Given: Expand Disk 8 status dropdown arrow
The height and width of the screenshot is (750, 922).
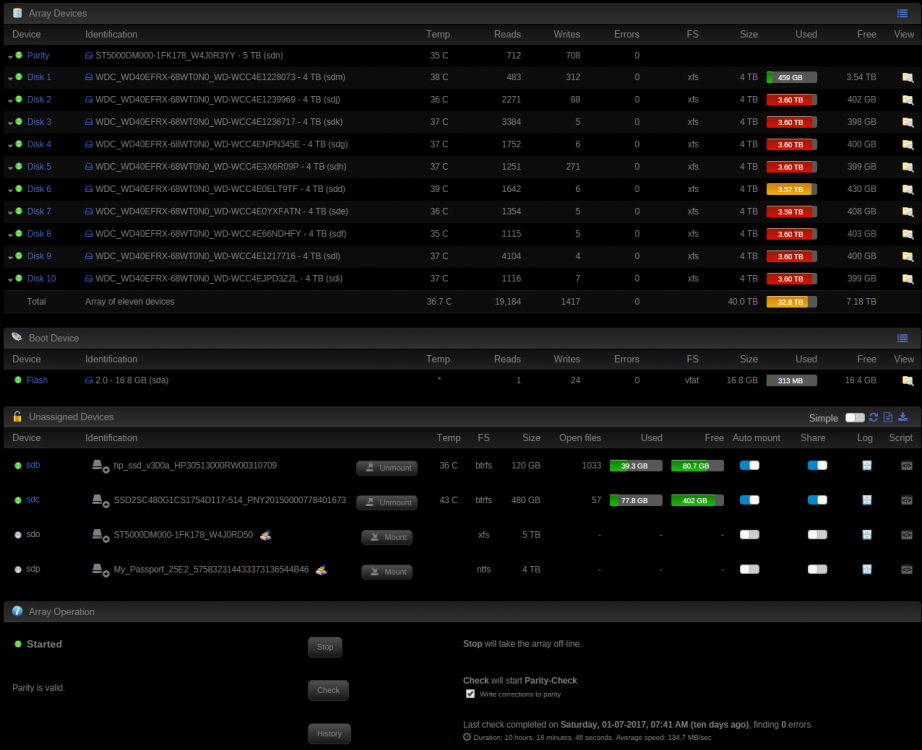Looking at the screenshot, I should (x=10, y=235).
